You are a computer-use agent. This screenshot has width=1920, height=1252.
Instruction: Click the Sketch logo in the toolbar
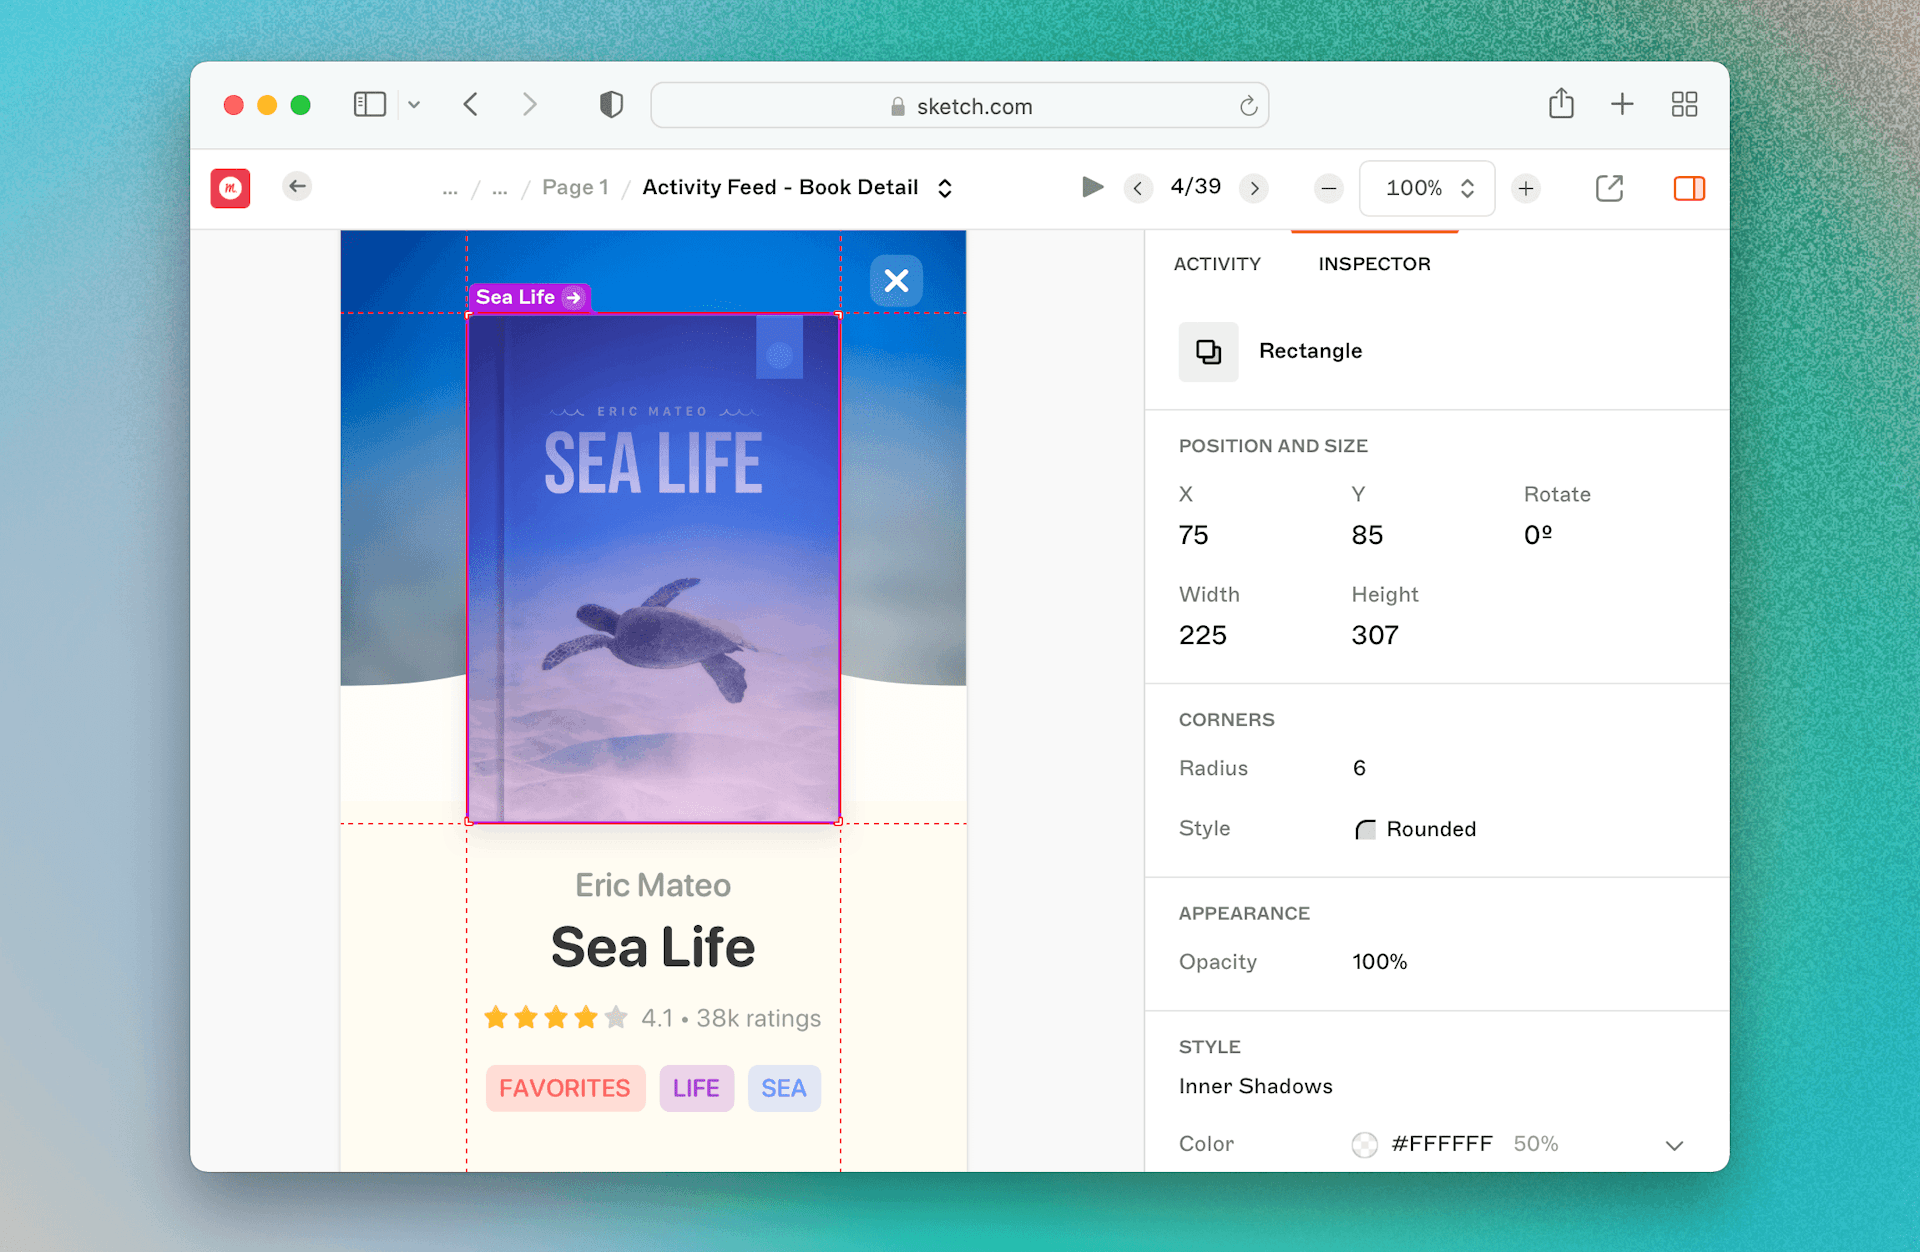pyautogui.click(x=230, y=187)
